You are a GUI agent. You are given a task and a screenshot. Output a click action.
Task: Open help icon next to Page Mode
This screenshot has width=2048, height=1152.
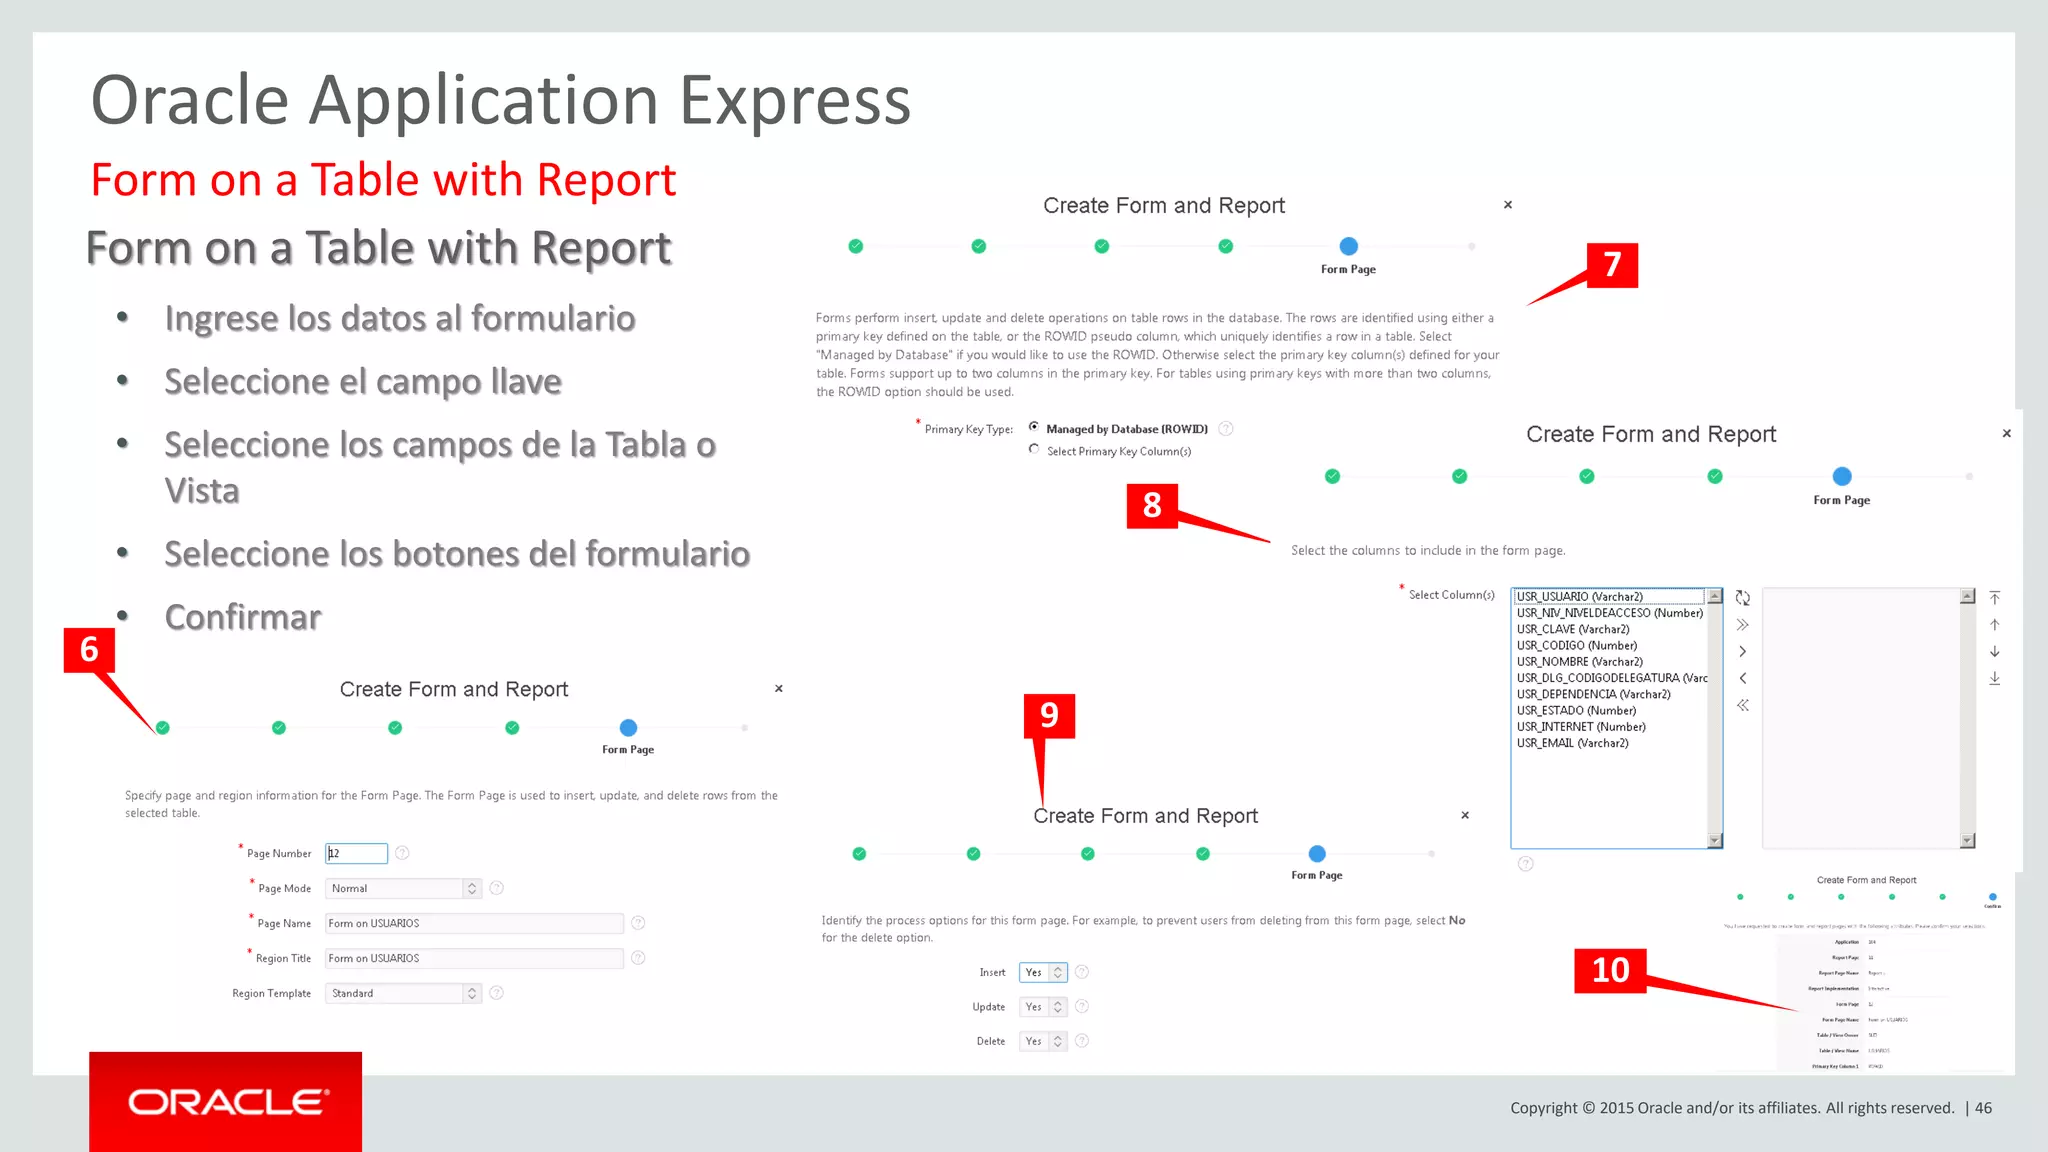pos(497,888)
